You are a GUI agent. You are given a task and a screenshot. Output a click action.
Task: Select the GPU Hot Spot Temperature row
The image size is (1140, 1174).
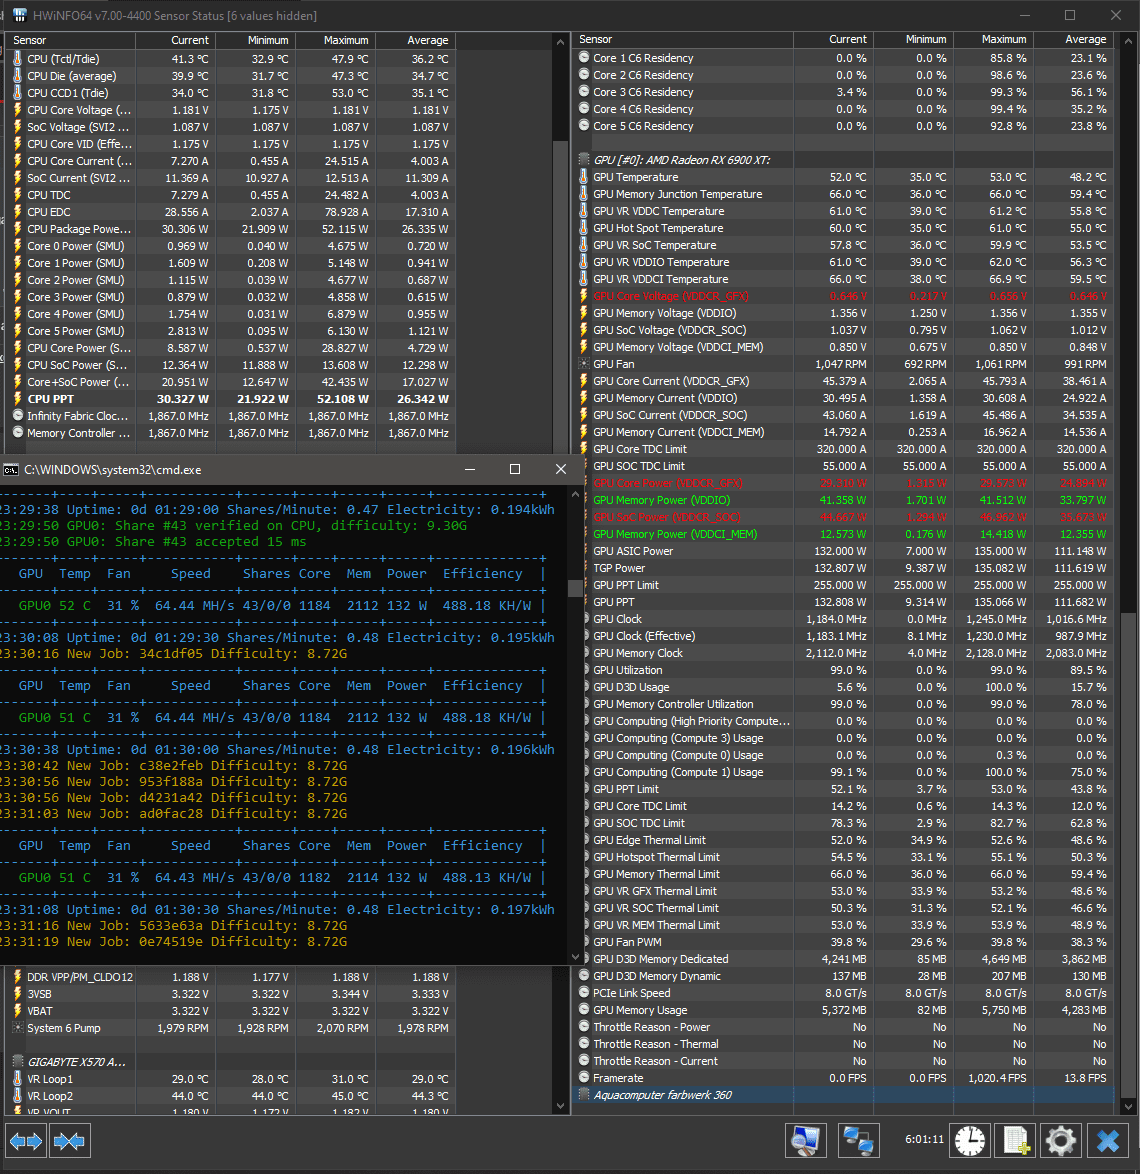coord(845,228)
